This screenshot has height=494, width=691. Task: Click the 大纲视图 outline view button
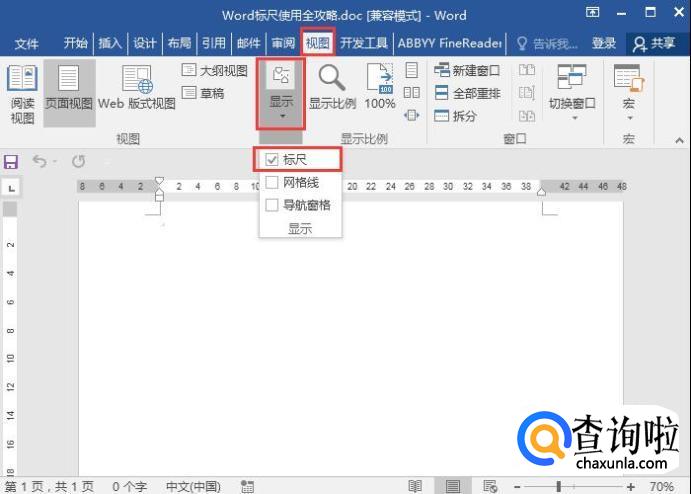point(214,71)
